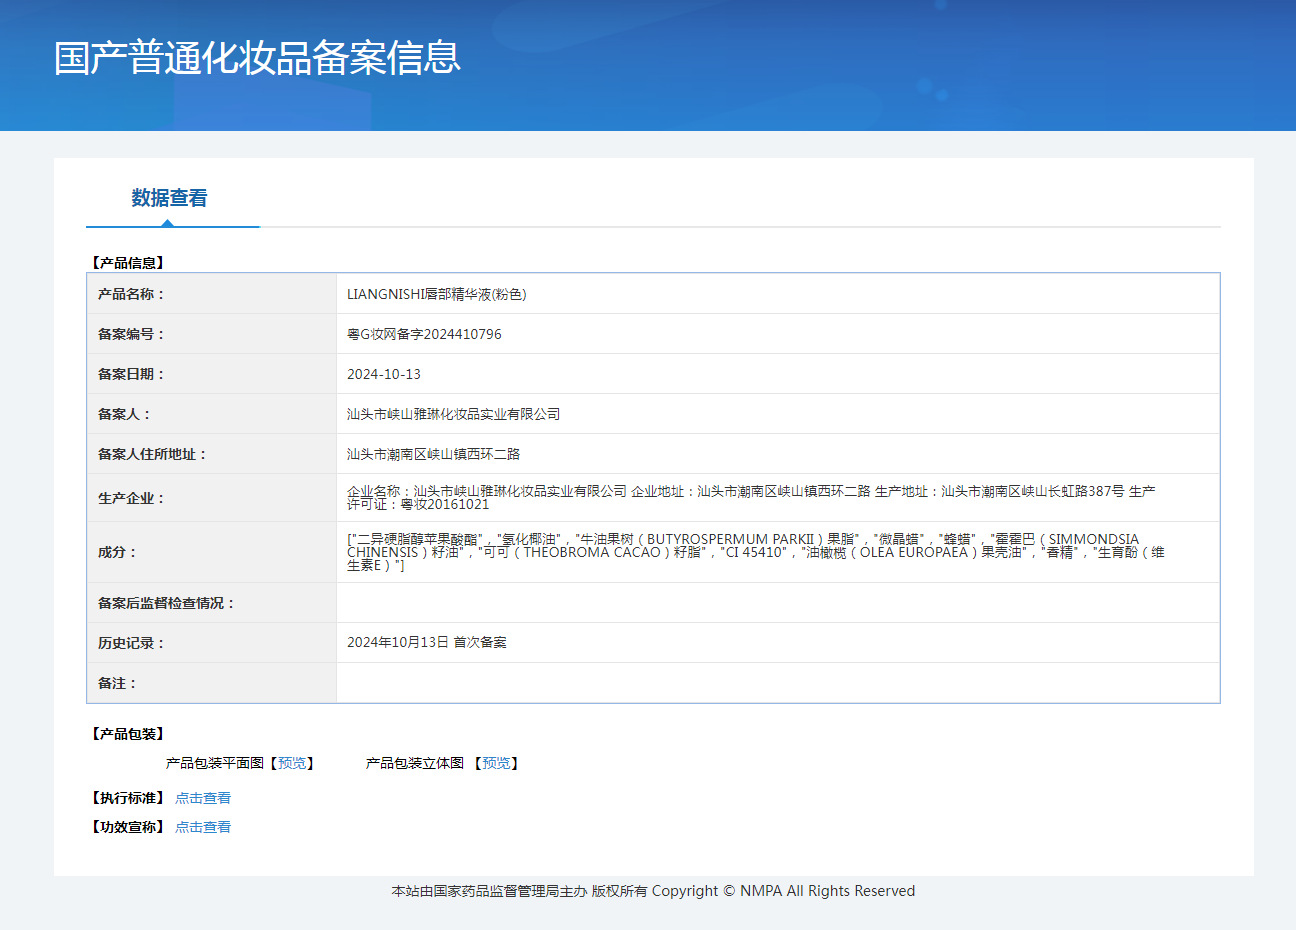The width and height of the screenshot is (1296, 930).
Task: Click the product name LIANGNISHI唇部精华液(粉色)
Action: [436, 294]
